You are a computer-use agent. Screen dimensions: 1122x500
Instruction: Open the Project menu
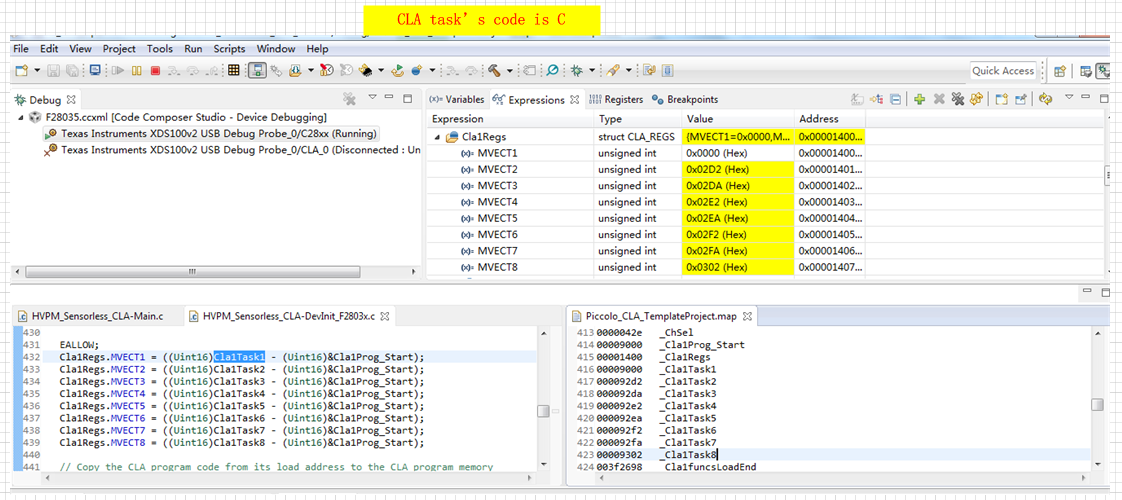click(x=119, y=49)
